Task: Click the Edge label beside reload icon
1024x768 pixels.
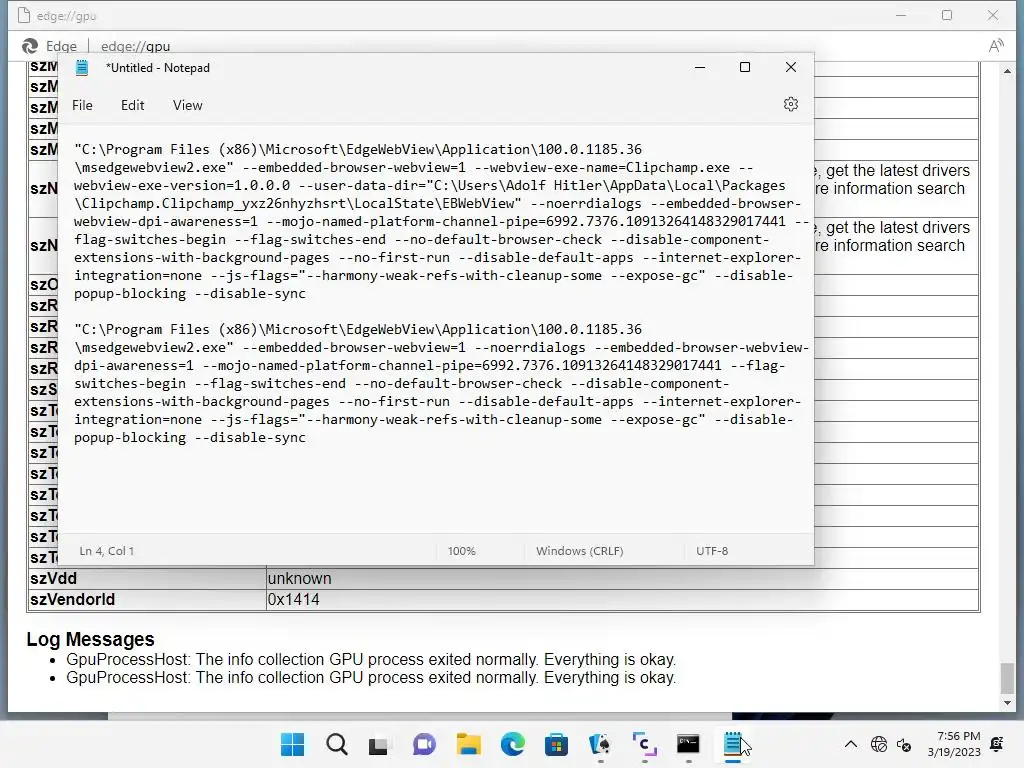Action: tap(61, 46)
